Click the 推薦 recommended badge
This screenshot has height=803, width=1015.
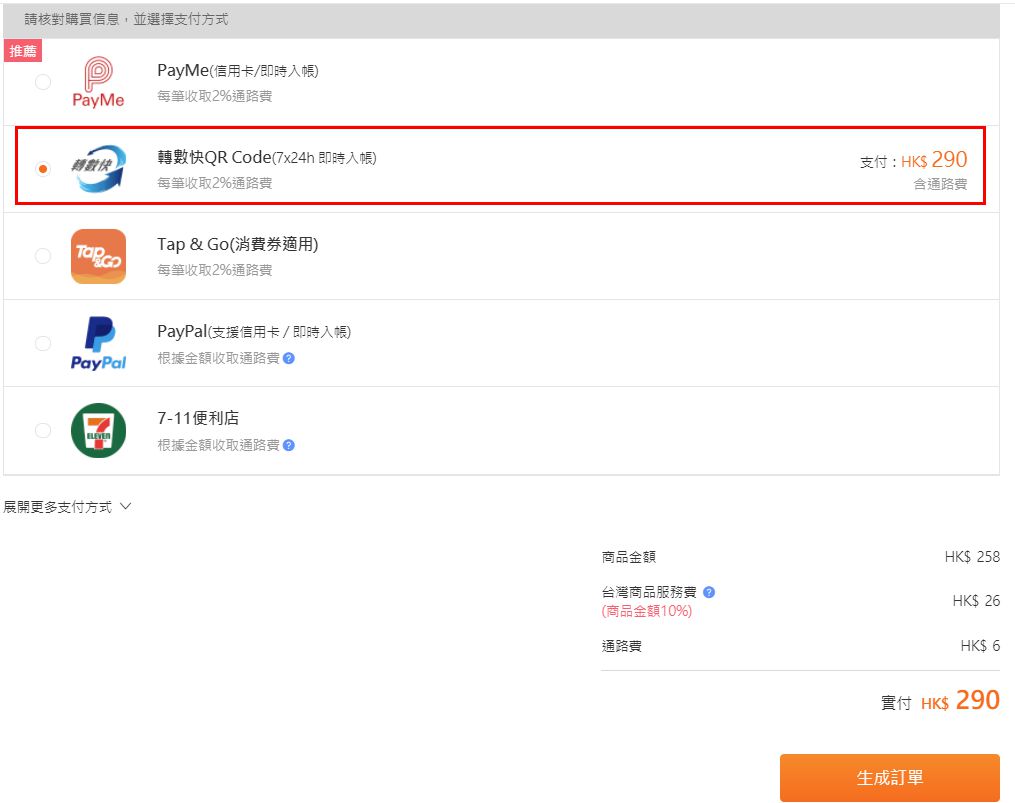22,51
